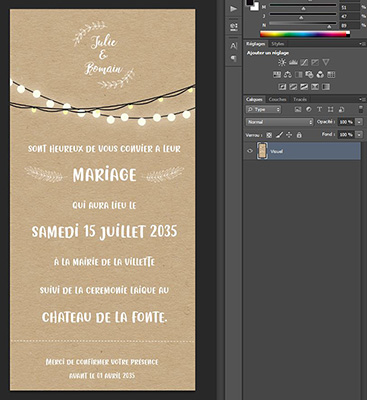This screenshot has height=400, width=367.
Task: Open the Paragraph panel icon
Action: [234, 59]
